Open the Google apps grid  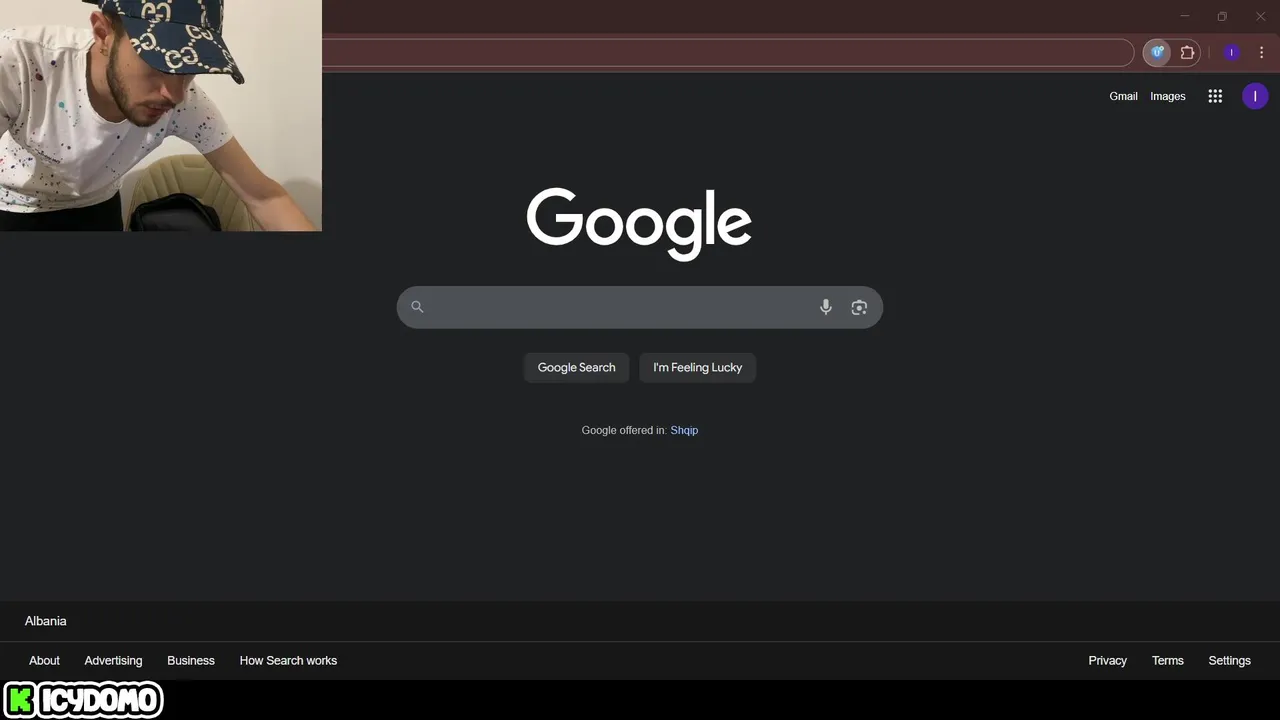click(x=1215, y=96)
